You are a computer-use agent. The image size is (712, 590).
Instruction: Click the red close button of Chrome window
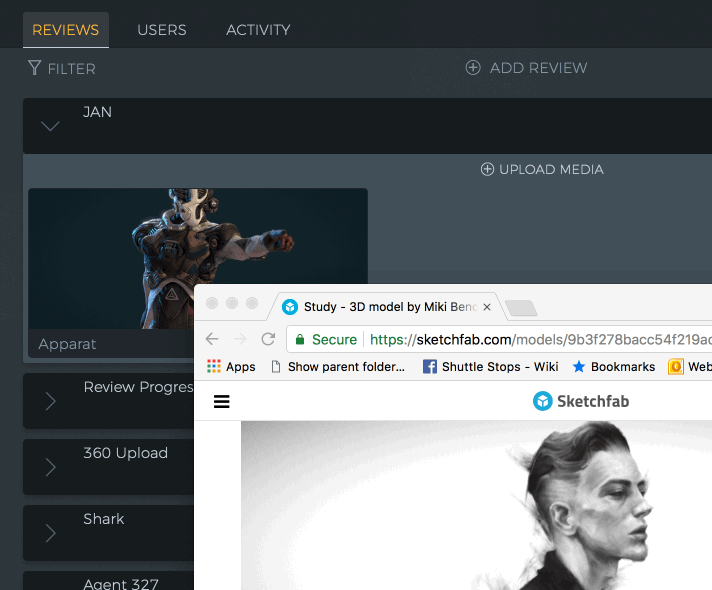coord(212,303)
